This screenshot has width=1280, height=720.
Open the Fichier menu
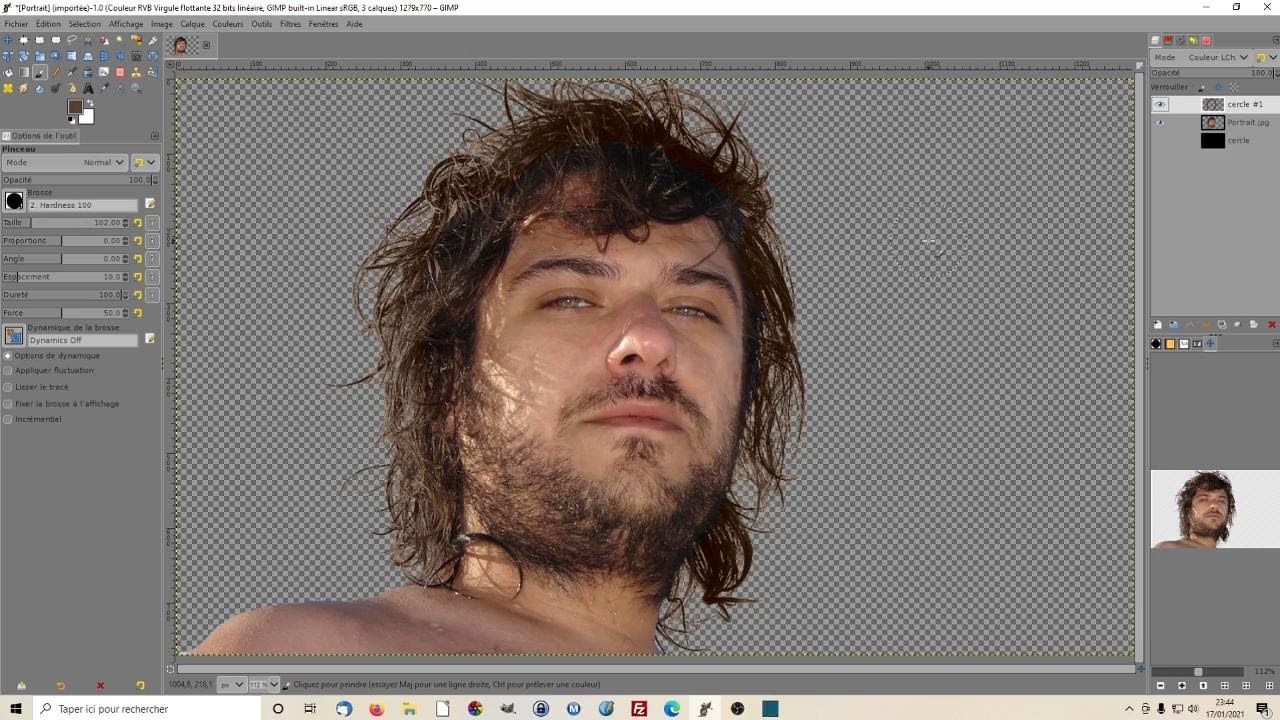[x=16, y=24]
